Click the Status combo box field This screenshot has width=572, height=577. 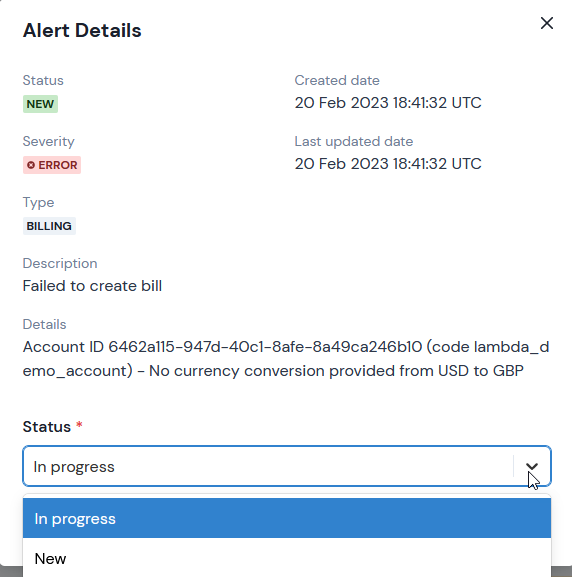coord(287,466)
